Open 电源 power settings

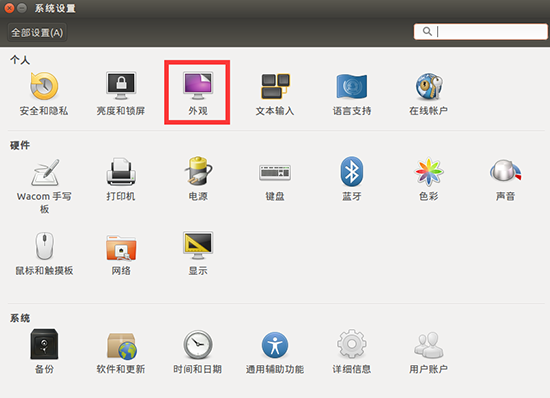198,179
